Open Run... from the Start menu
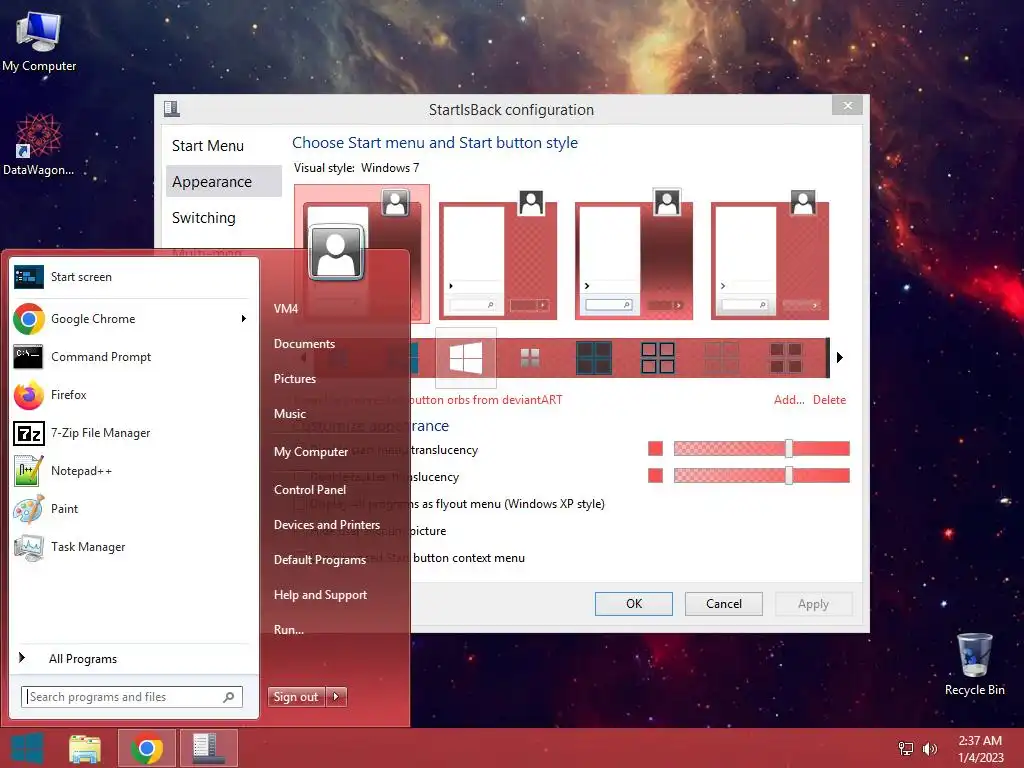This screenshot has height=768, width=1024. pyautogui.click(x=289, y=630)
